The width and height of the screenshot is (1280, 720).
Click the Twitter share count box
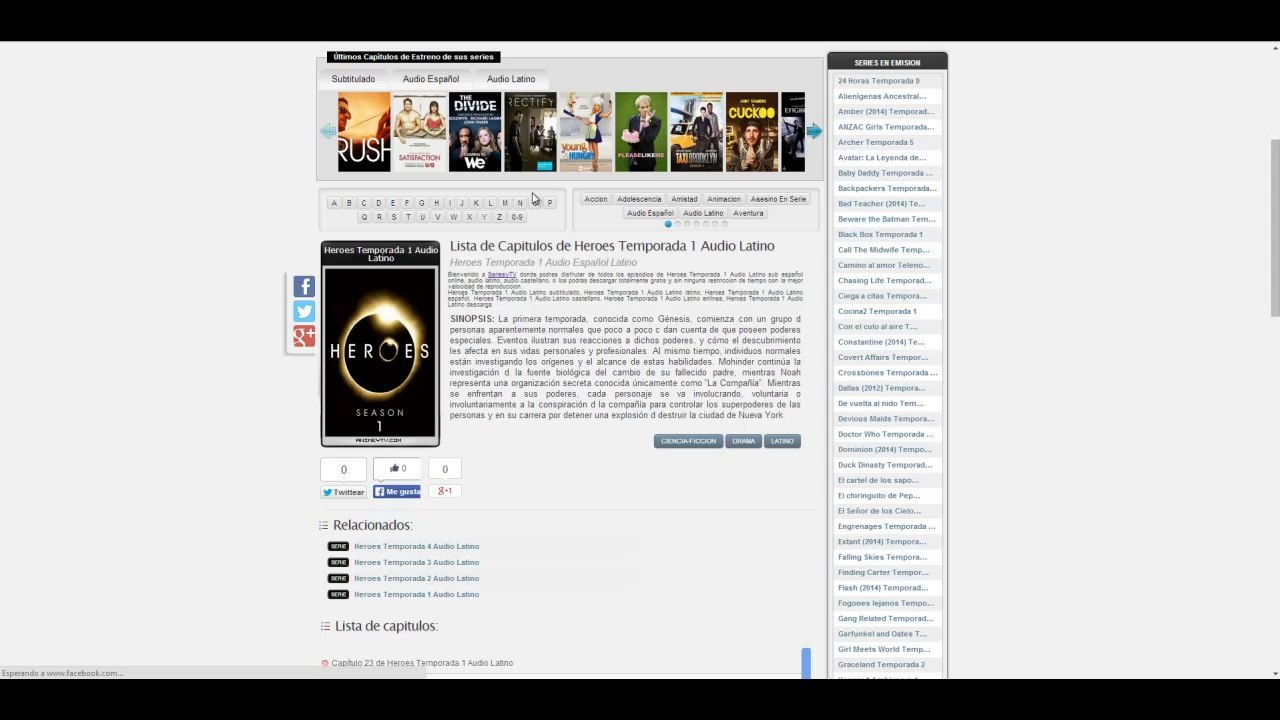click(343, 469)
